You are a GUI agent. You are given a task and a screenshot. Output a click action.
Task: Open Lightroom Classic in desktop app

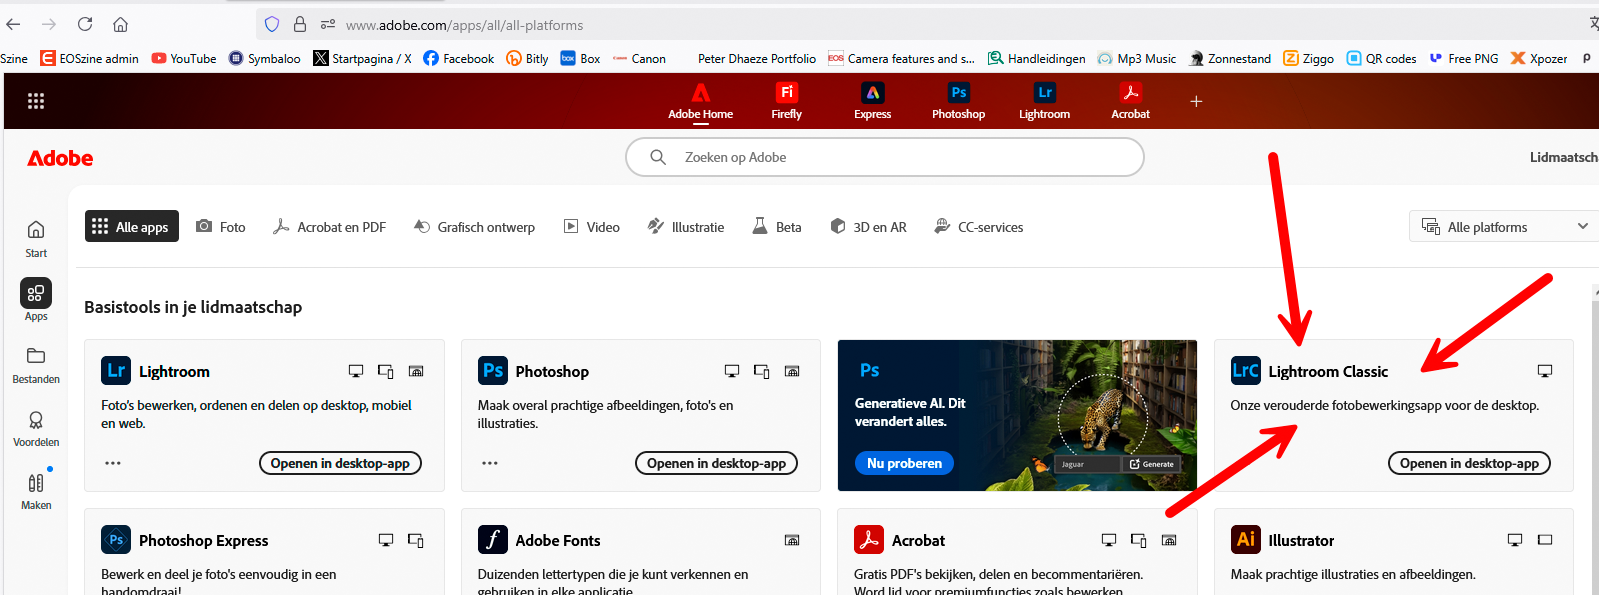(x=1469, y=463)
